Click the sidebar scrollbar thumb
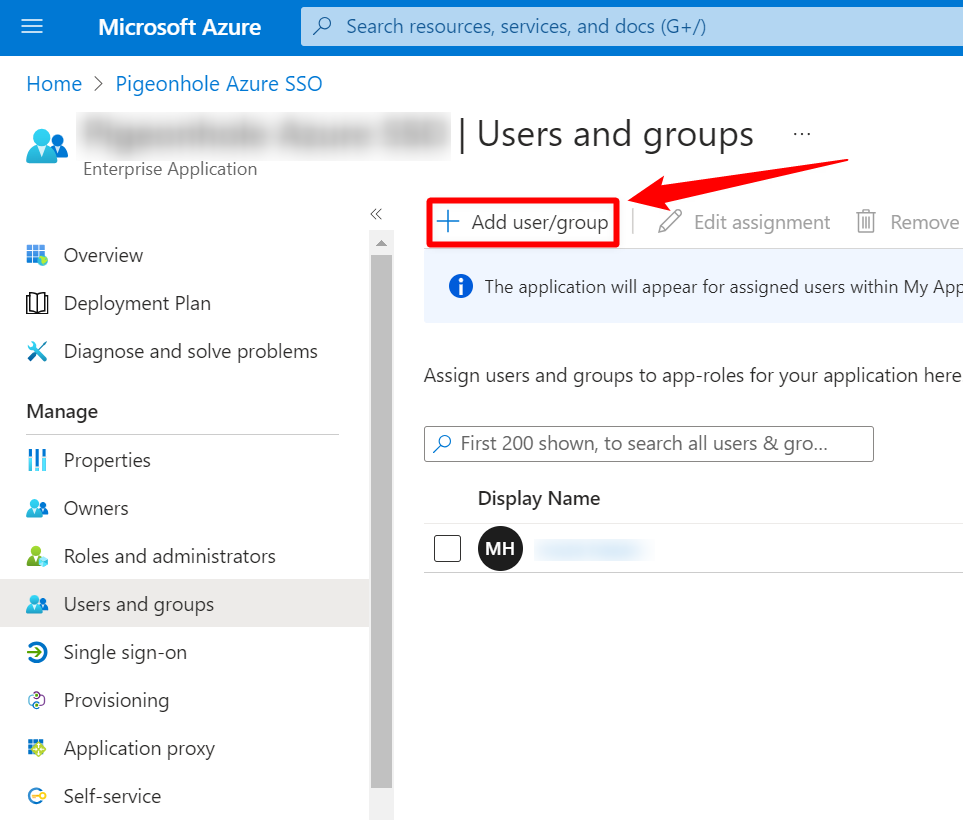Image resolution: width=963 pixels, height=820 pixels. [x=381, y=521]
